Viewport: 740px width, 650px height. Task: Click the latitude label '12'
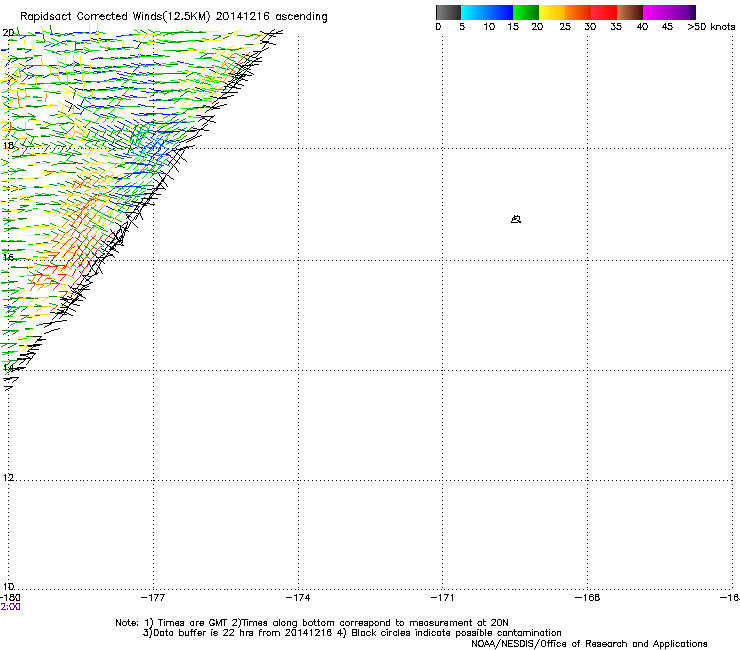coord(8,477)
